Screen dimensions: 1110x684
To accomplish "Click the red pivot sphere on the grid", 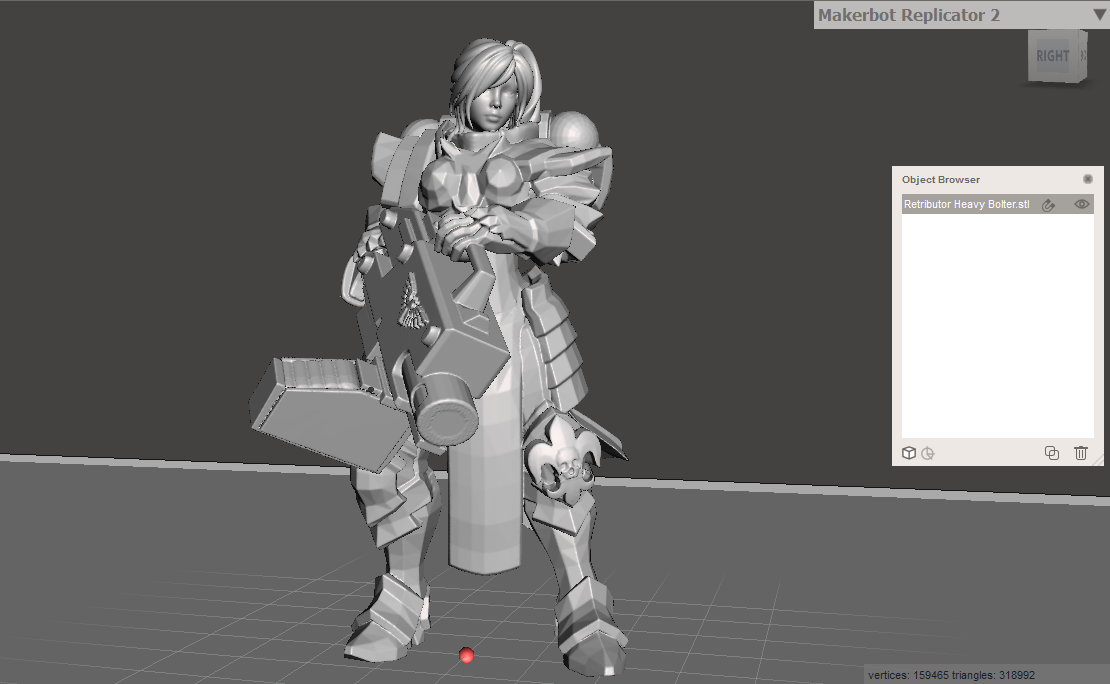I will tap(466, 656).
